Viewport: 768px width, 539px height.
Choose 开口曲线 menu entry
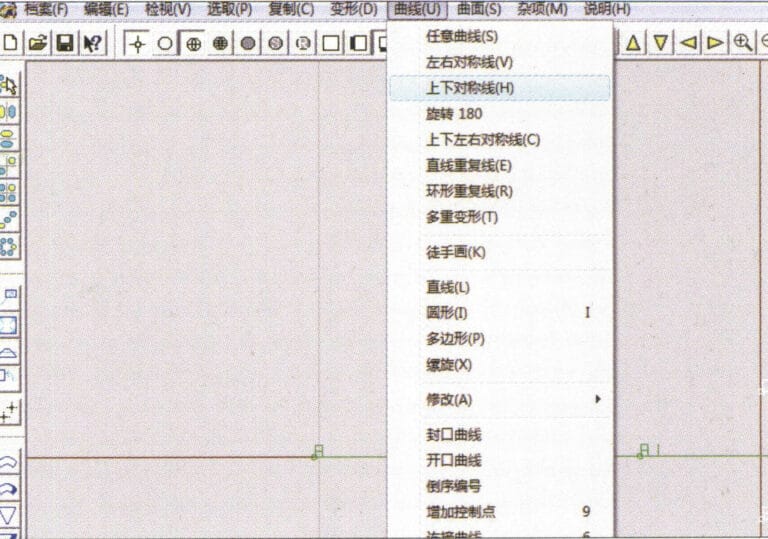(x=501, y=460)
